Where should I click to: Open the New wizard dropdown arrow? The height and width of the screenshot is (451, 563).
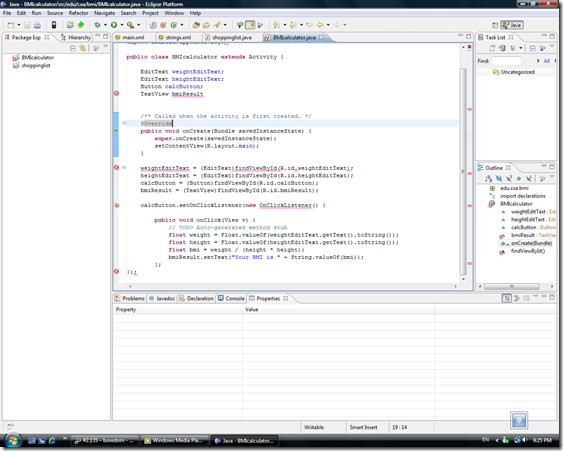(19, 25)
